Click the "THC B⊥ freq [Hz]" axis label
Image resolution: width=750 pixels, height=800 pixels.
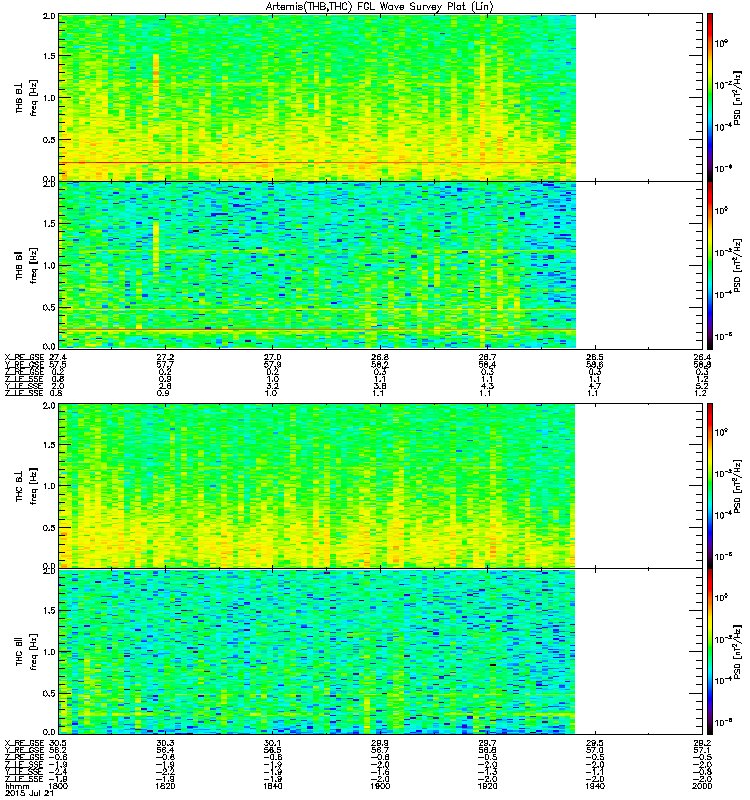point(26,486)
